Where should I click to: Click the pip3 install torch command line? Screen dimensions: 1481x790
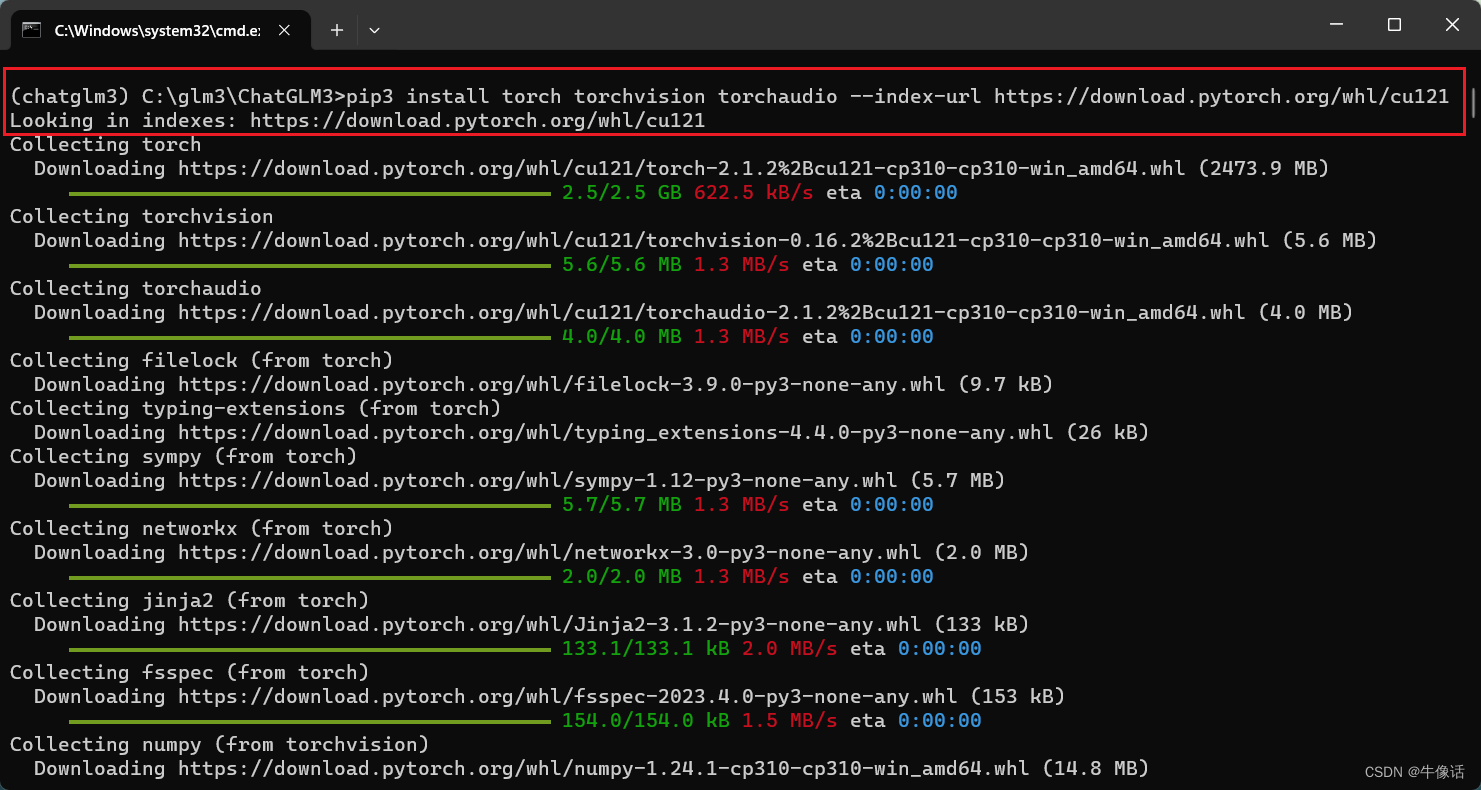(x=729, y=96)
